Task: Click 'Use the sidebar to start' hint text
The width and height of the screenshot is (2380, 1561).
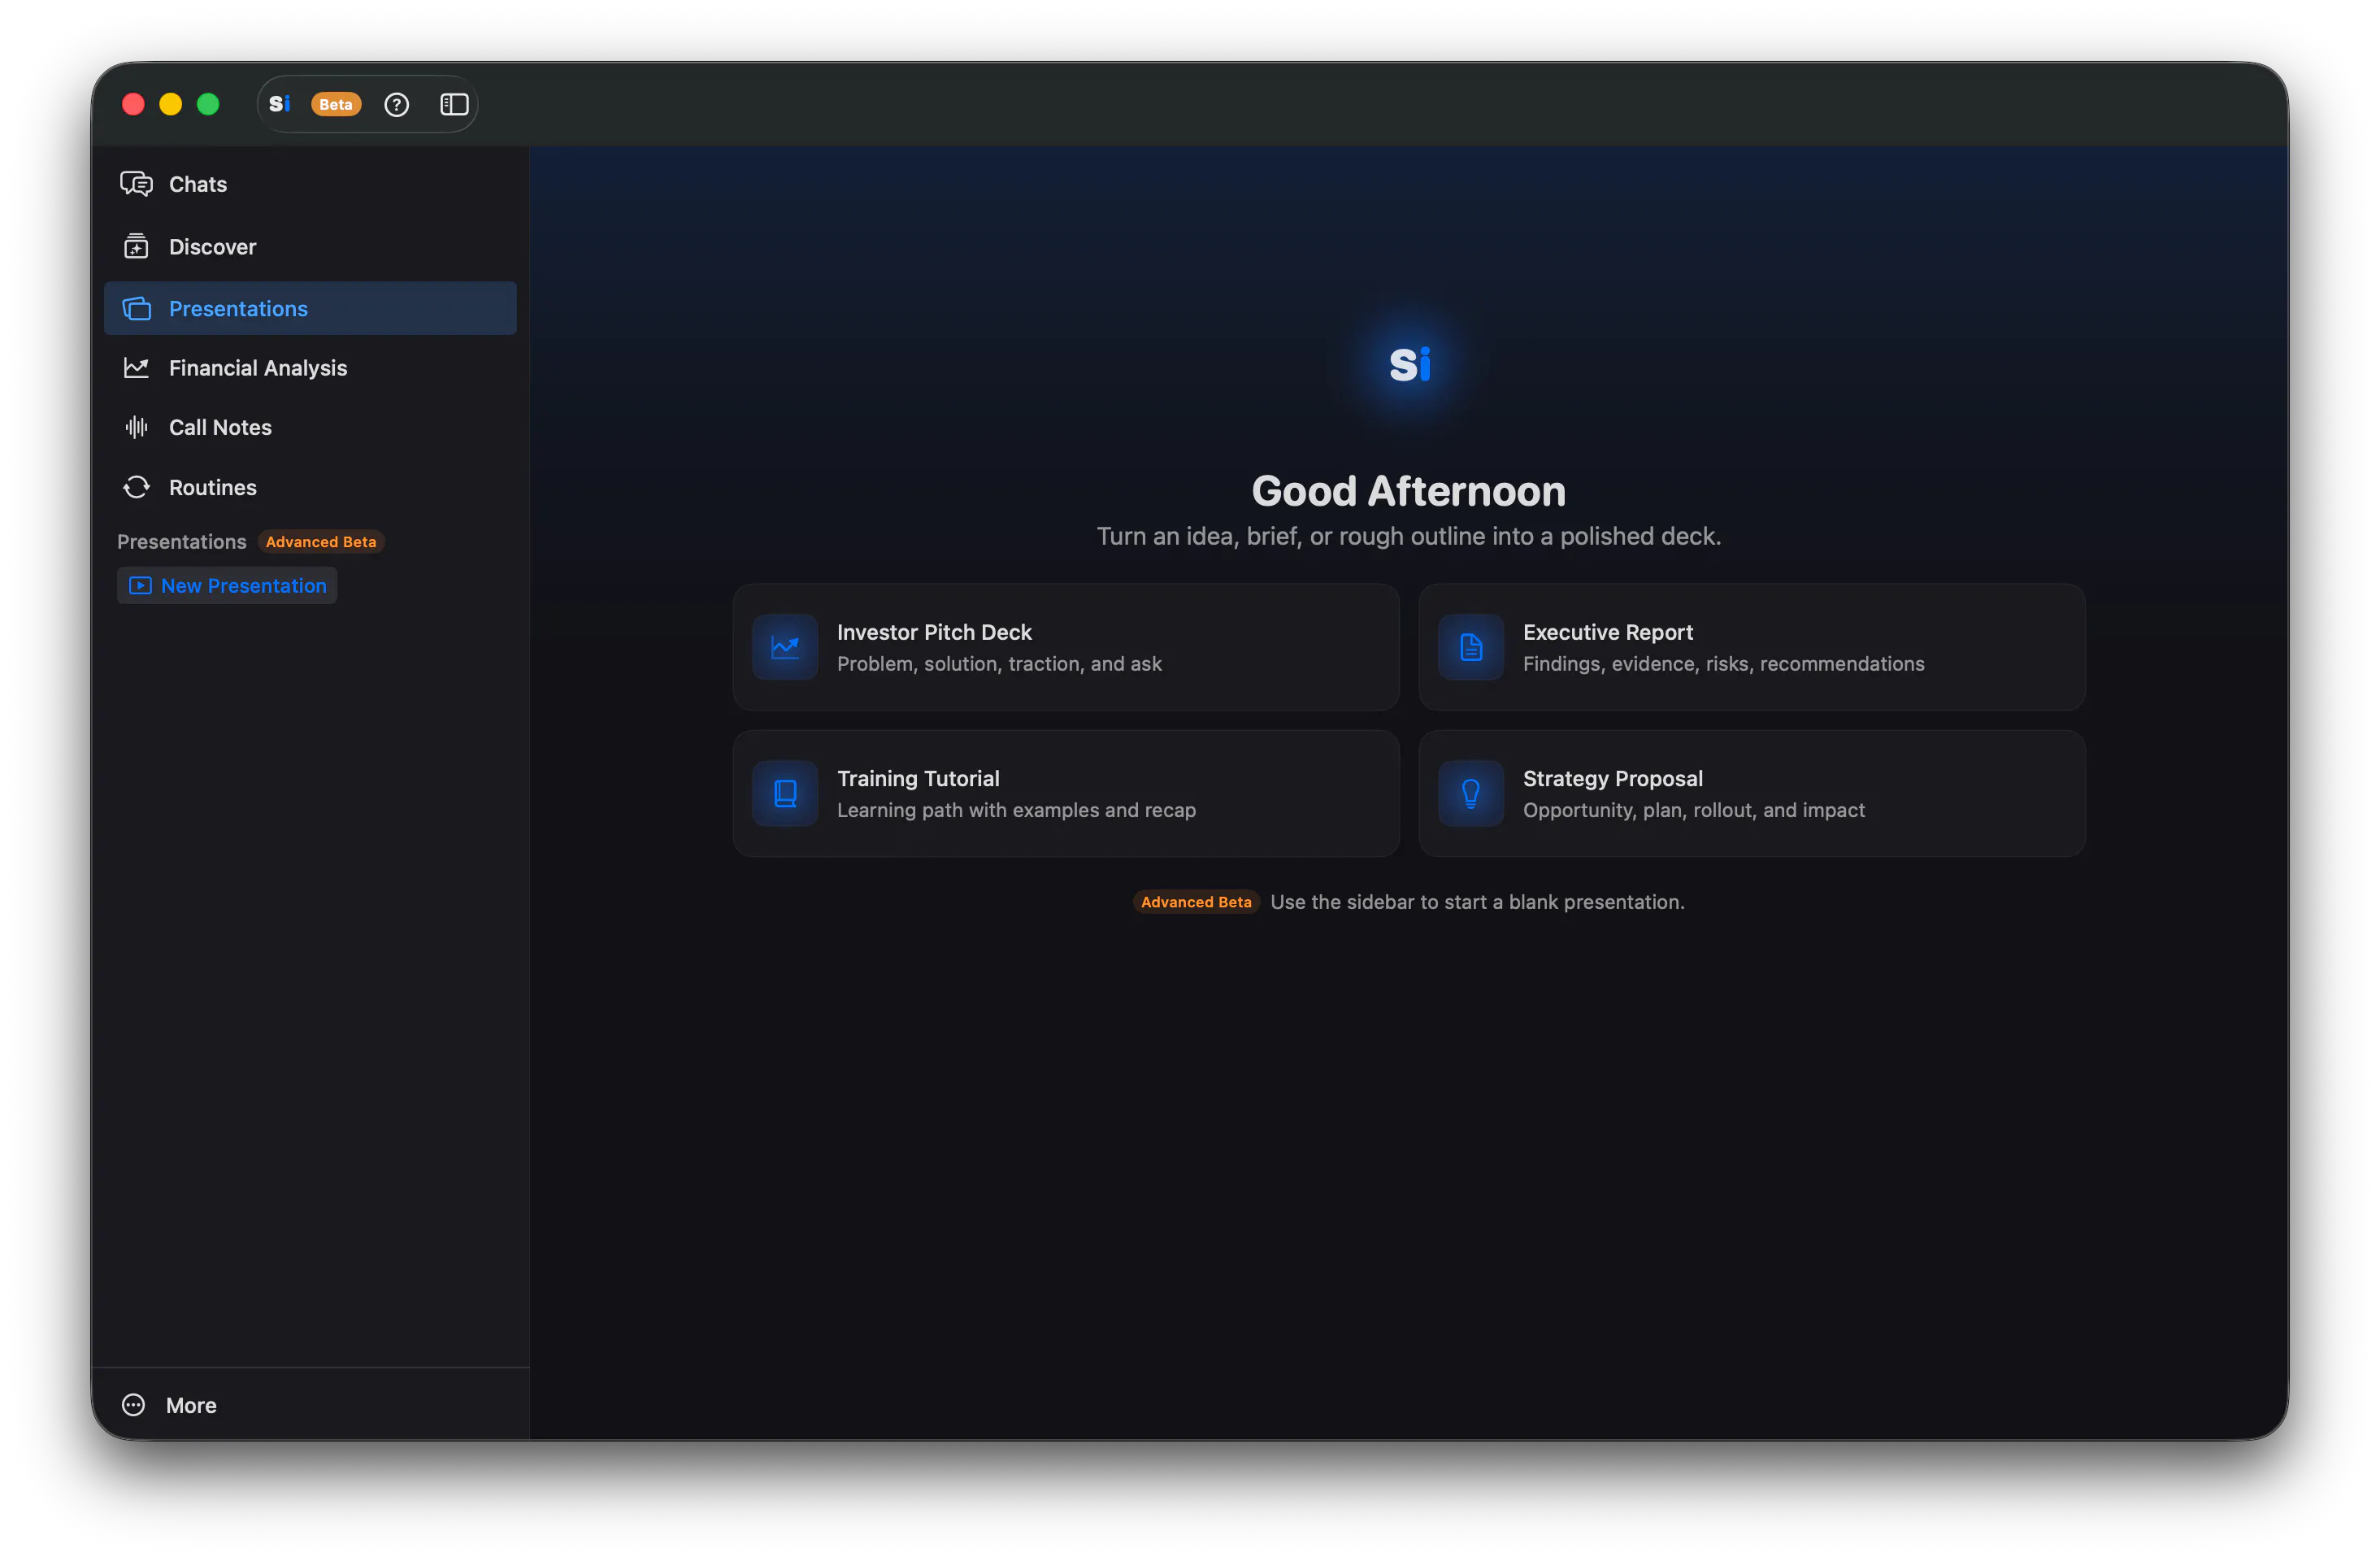Action: (x=1477, y=902)
